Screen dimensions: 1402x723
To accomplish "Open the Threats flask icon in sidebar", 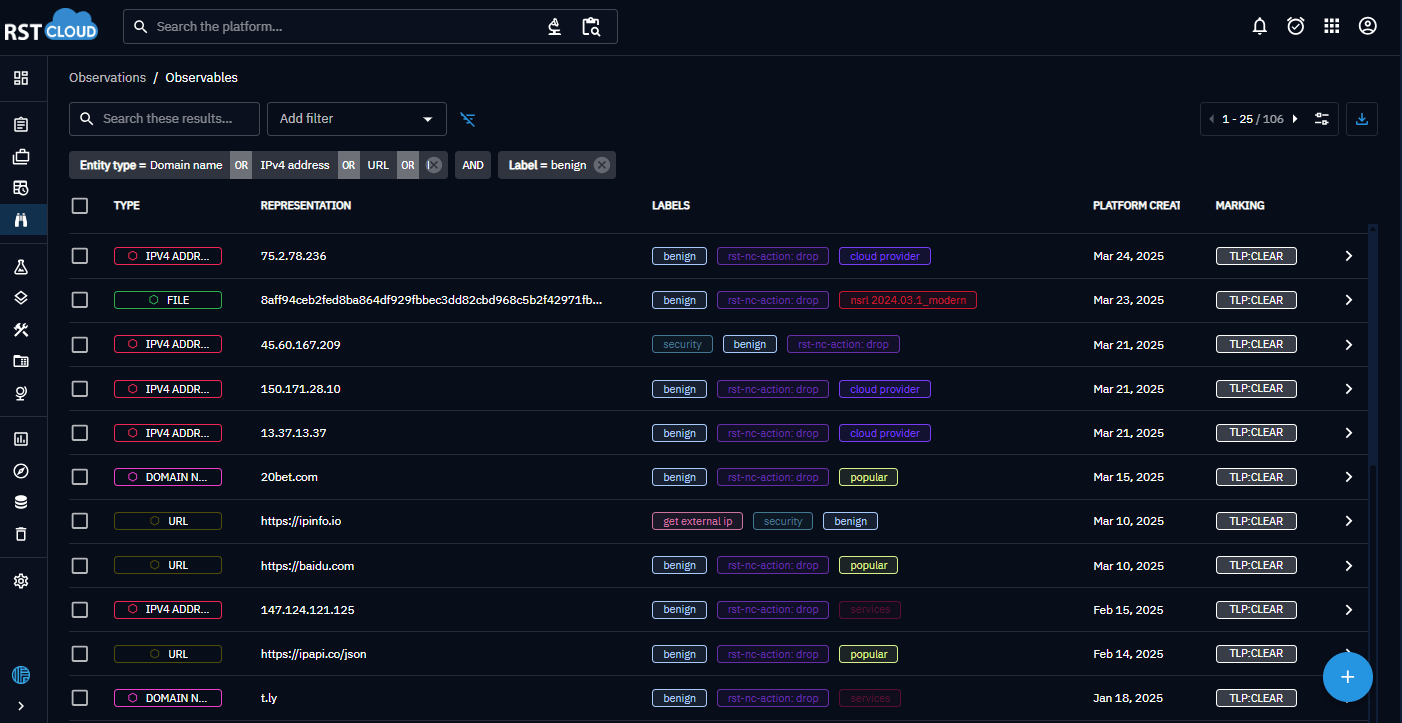I will tap(21, 267).
